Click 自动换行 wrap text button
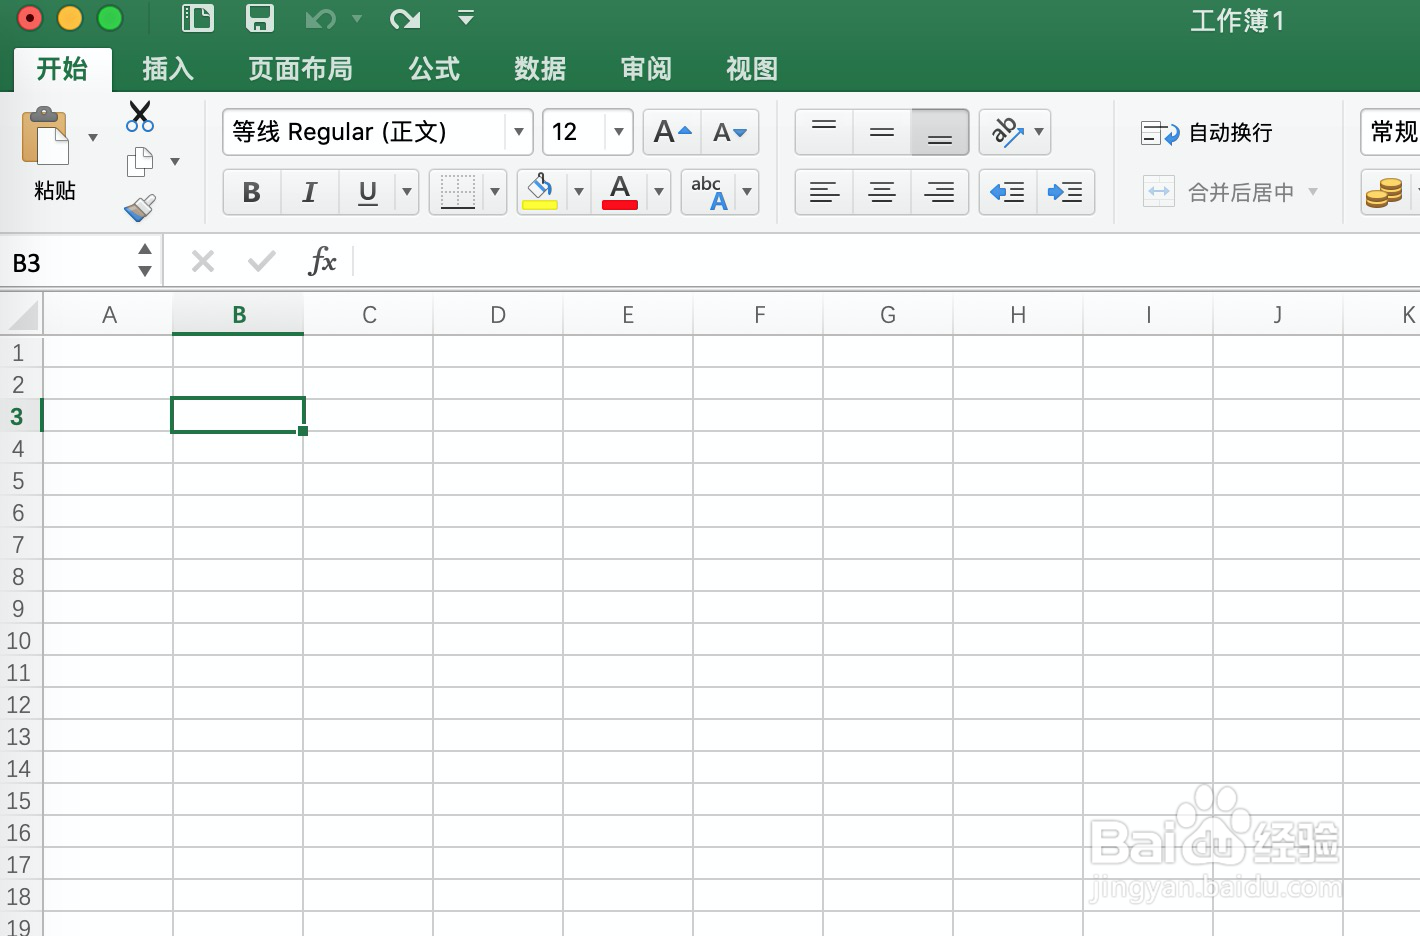 point(1207,133)
